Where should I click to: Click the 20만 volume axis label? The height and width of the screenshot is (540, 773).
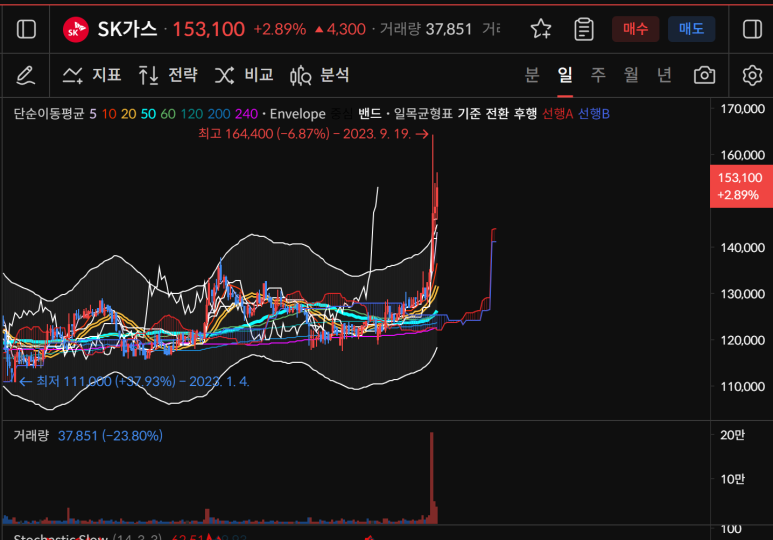pos(732,435)
